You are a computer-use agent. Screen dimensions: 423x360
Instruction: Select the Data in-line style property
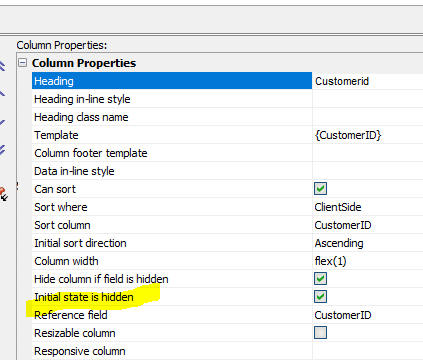(x=172, y=171)
